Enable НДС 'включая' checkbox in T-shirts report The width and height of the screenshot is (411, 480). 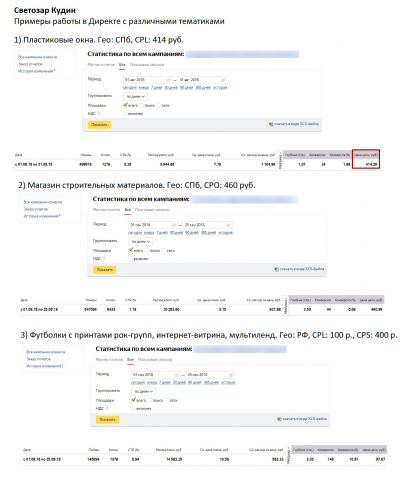click(x=133, y=409)
